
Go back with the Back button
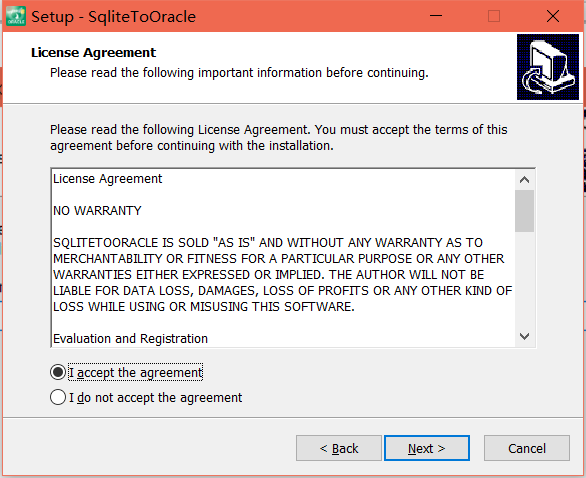(339, 448)
